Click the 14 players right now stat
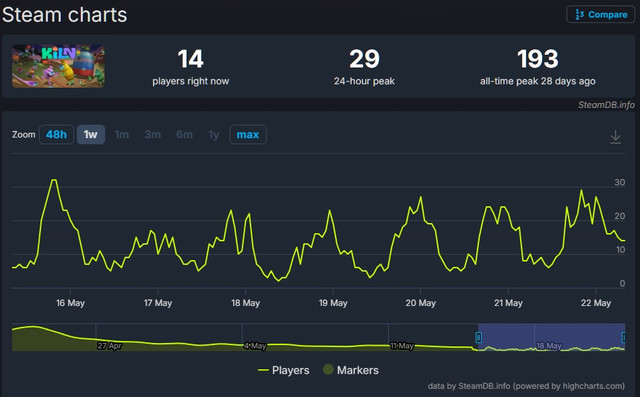This screenshot has width=640, height=397. pos(191,67)
